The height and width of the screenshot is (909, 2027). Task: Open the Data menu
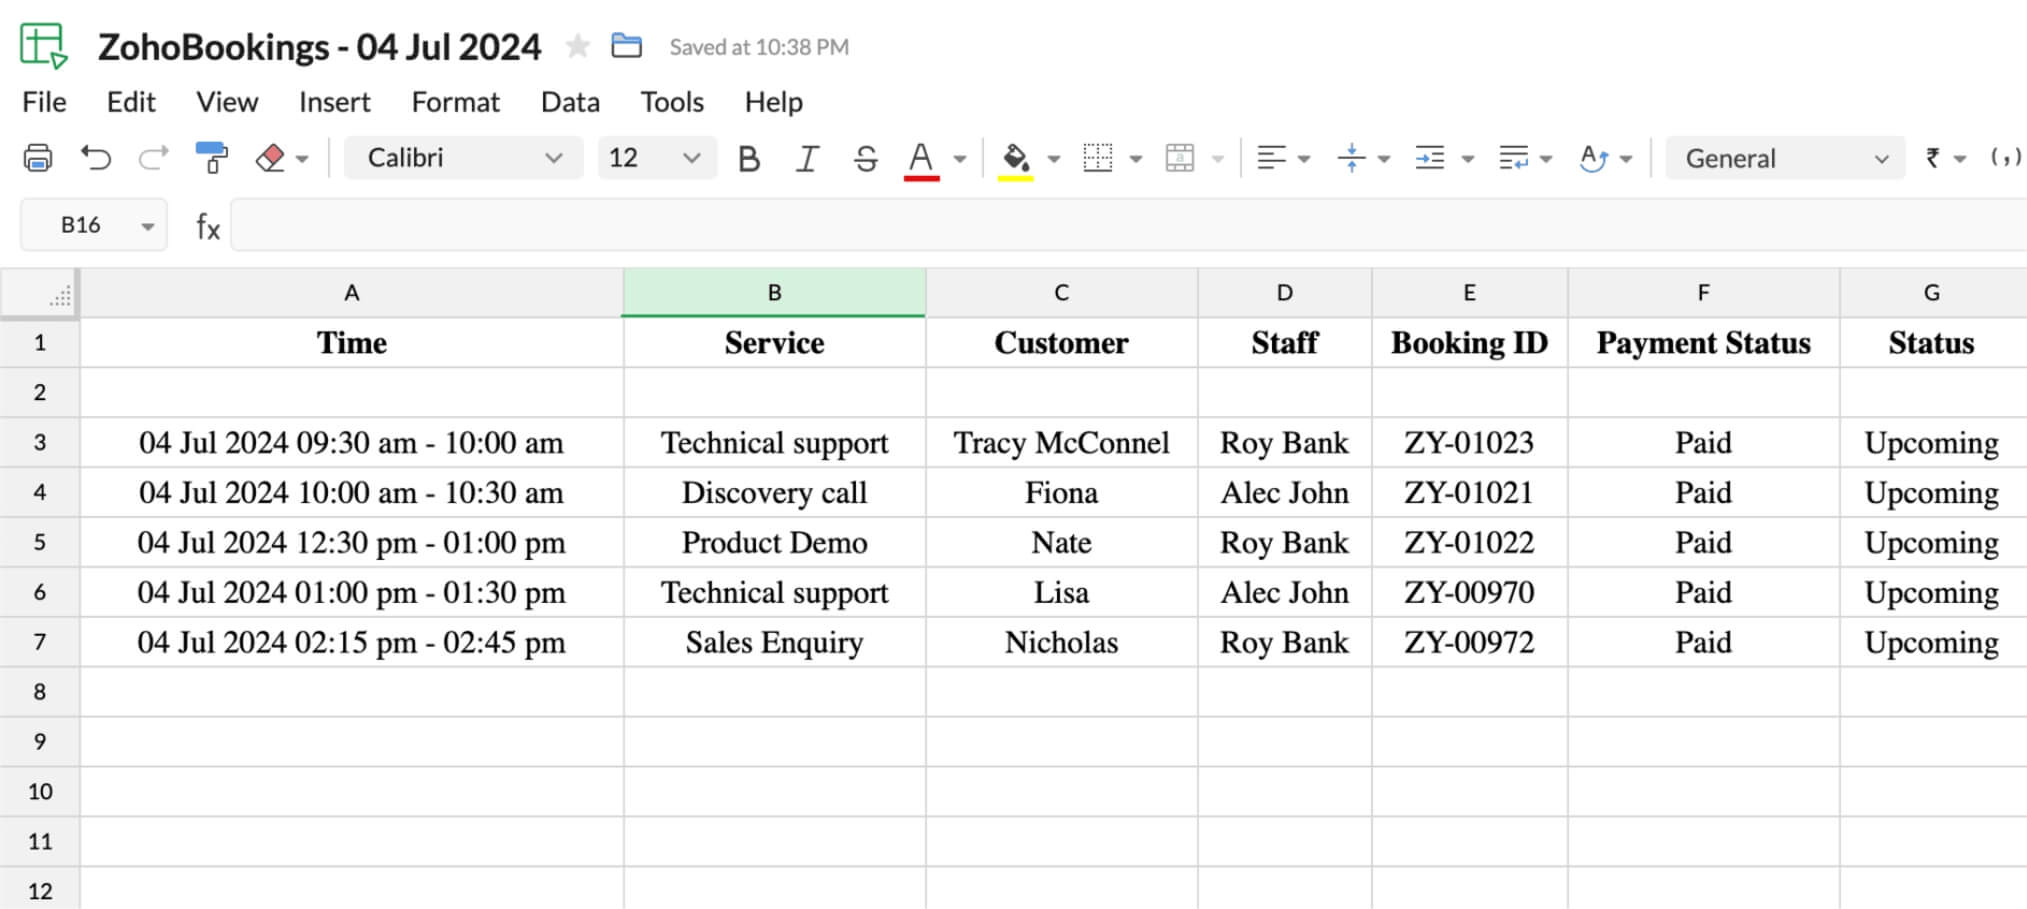coord(570,102)
